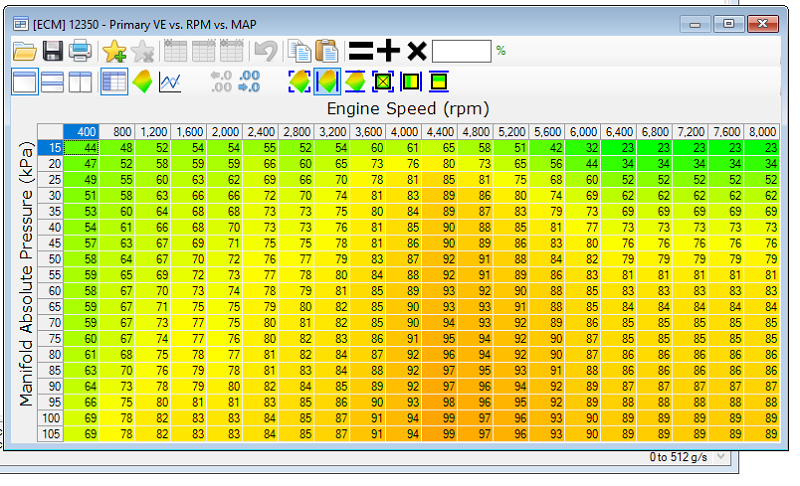
Task: Paste values using the clipboard icon
Action: [327, 51]
